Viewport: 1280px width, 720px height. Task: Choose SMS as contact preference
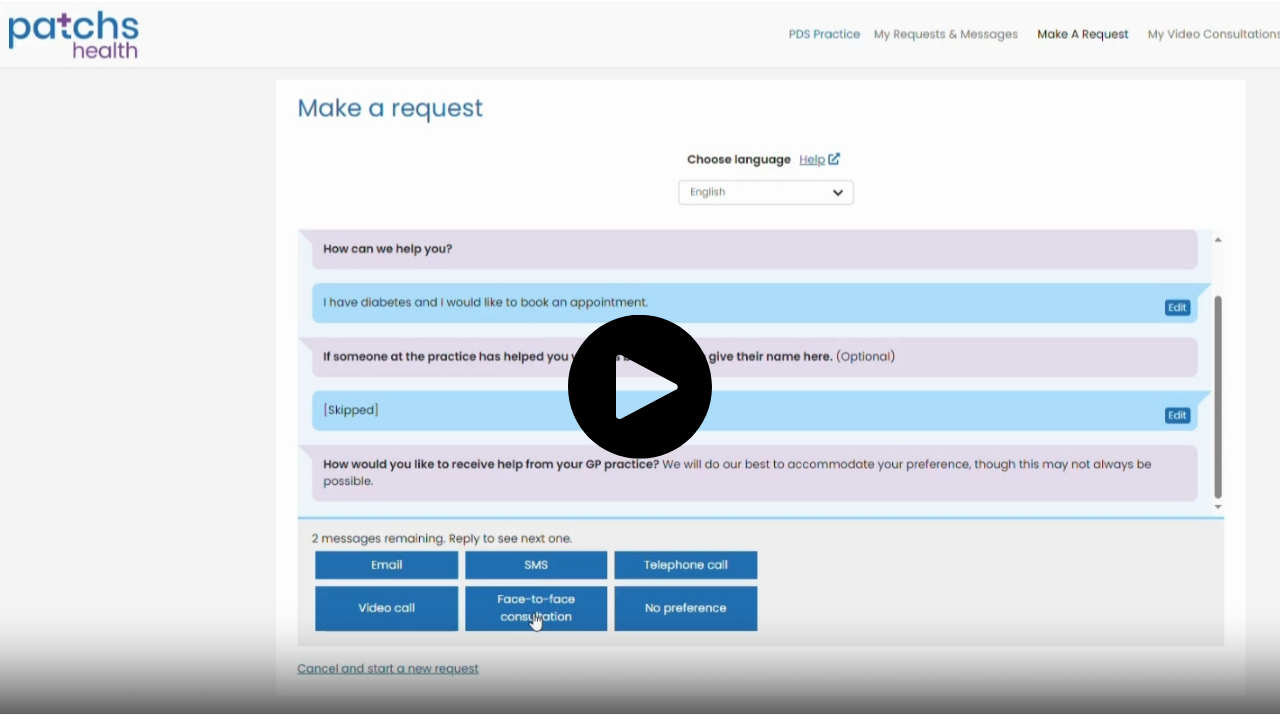(x=536, y=565)
